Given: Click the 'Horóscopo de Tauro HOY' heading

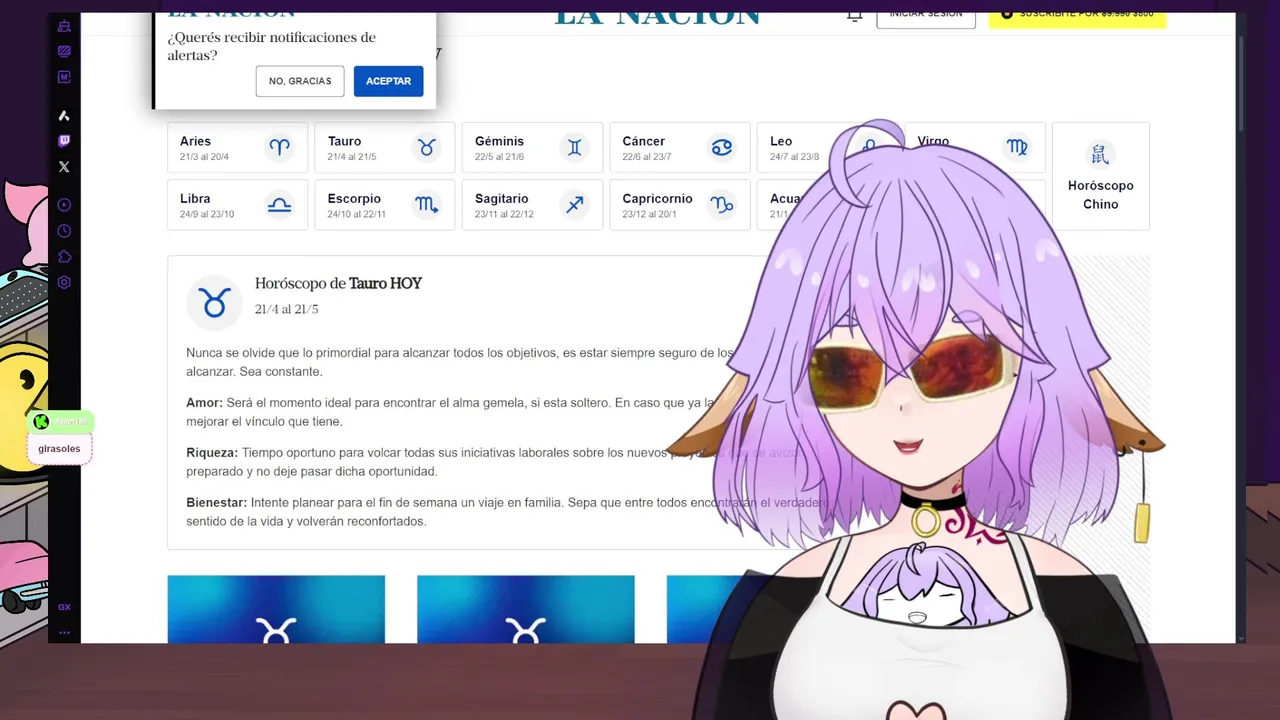Looking at the screenshot, I should tap(338, 284).
